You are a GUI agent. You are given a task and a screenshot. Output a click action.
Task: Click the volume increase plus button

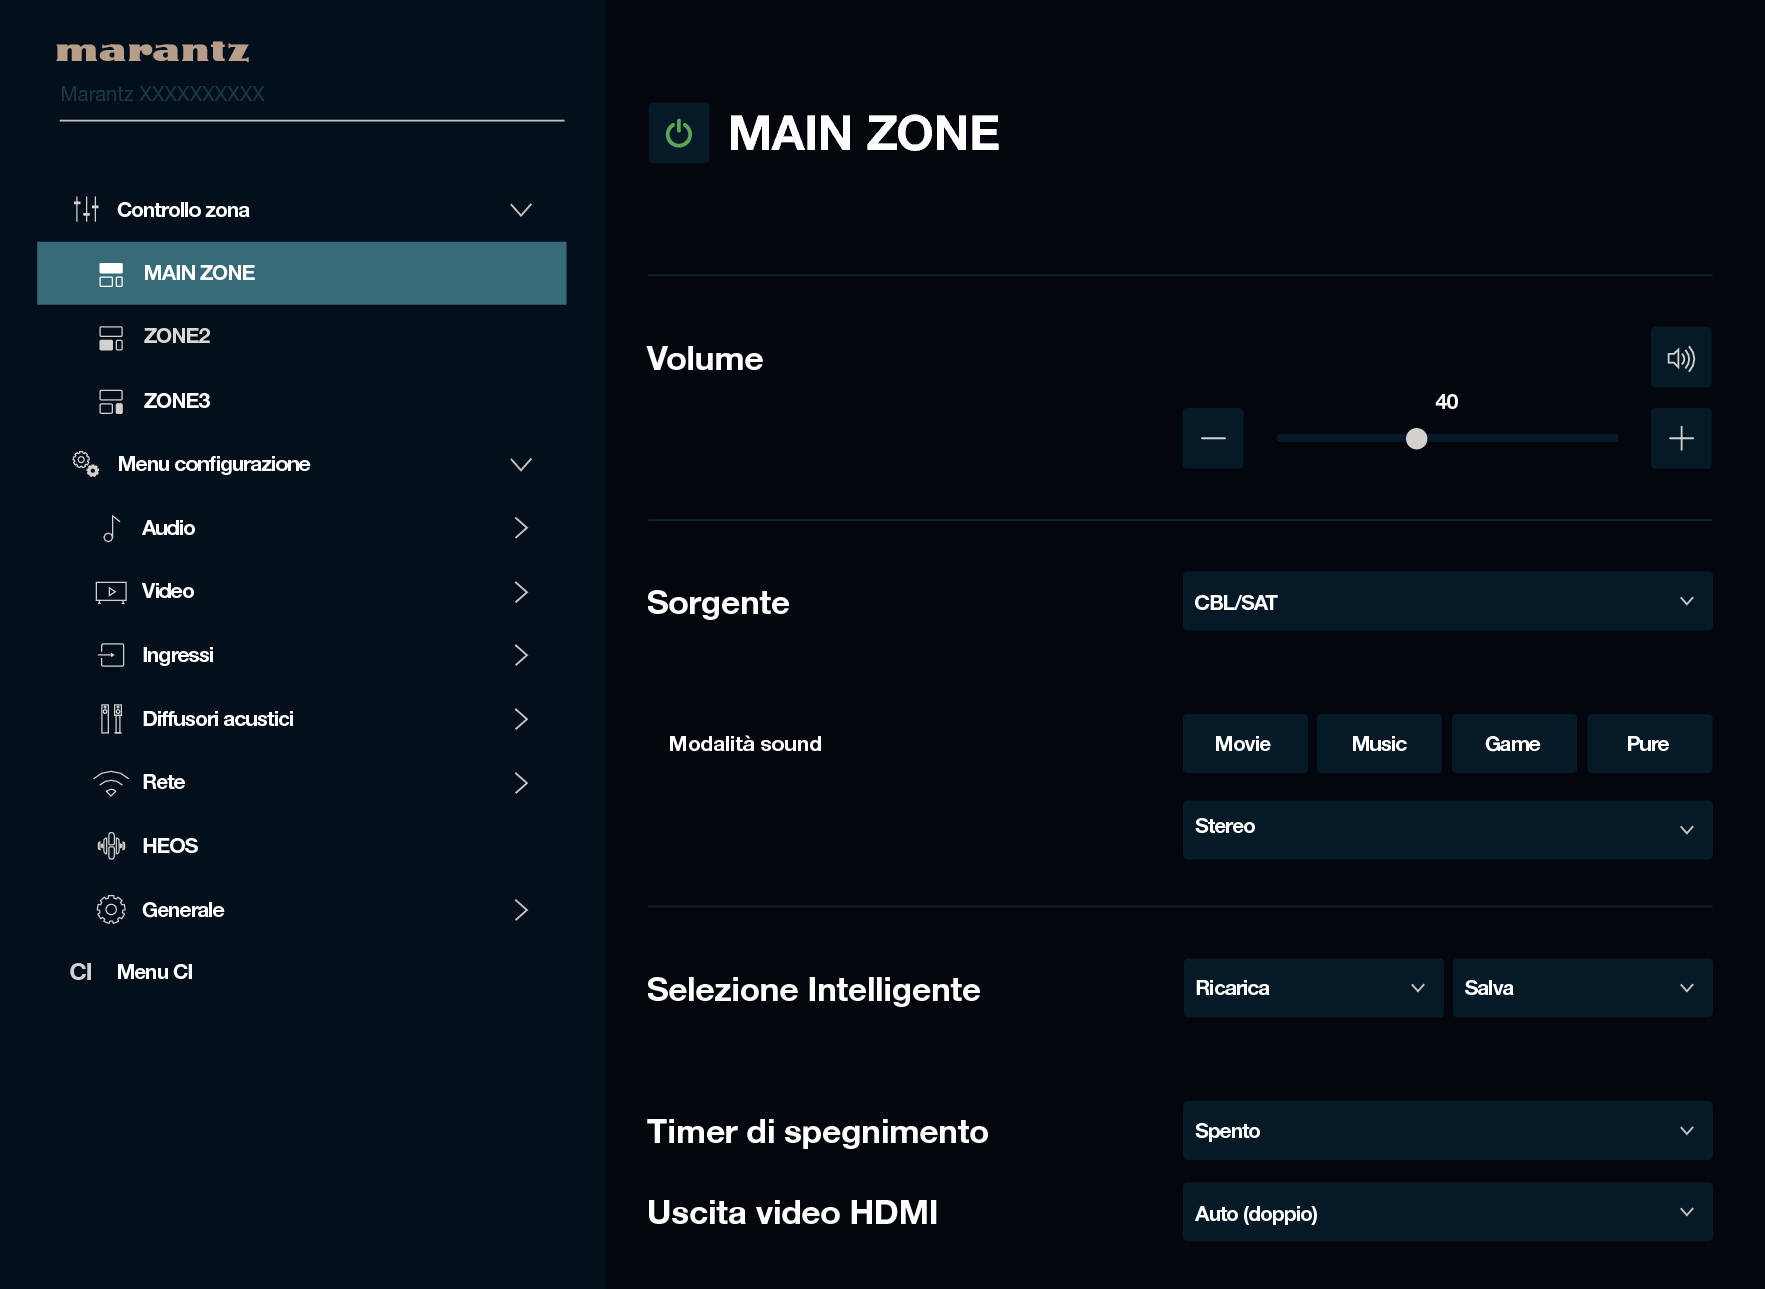pyautogui.click(x=1680, y=438)
